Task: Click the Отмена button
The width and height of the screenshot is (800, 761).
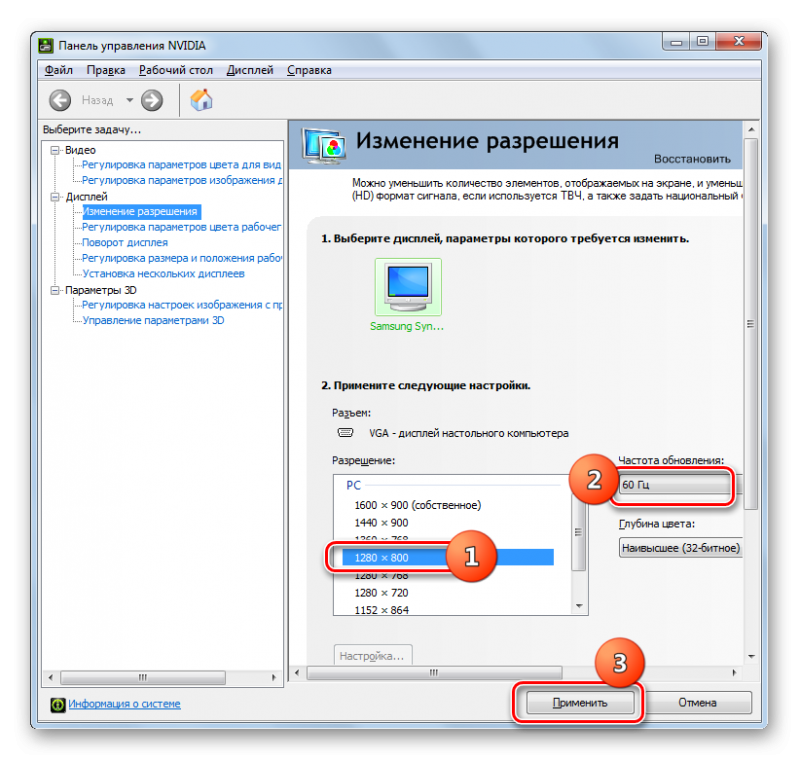Action: tap(697, 703)
